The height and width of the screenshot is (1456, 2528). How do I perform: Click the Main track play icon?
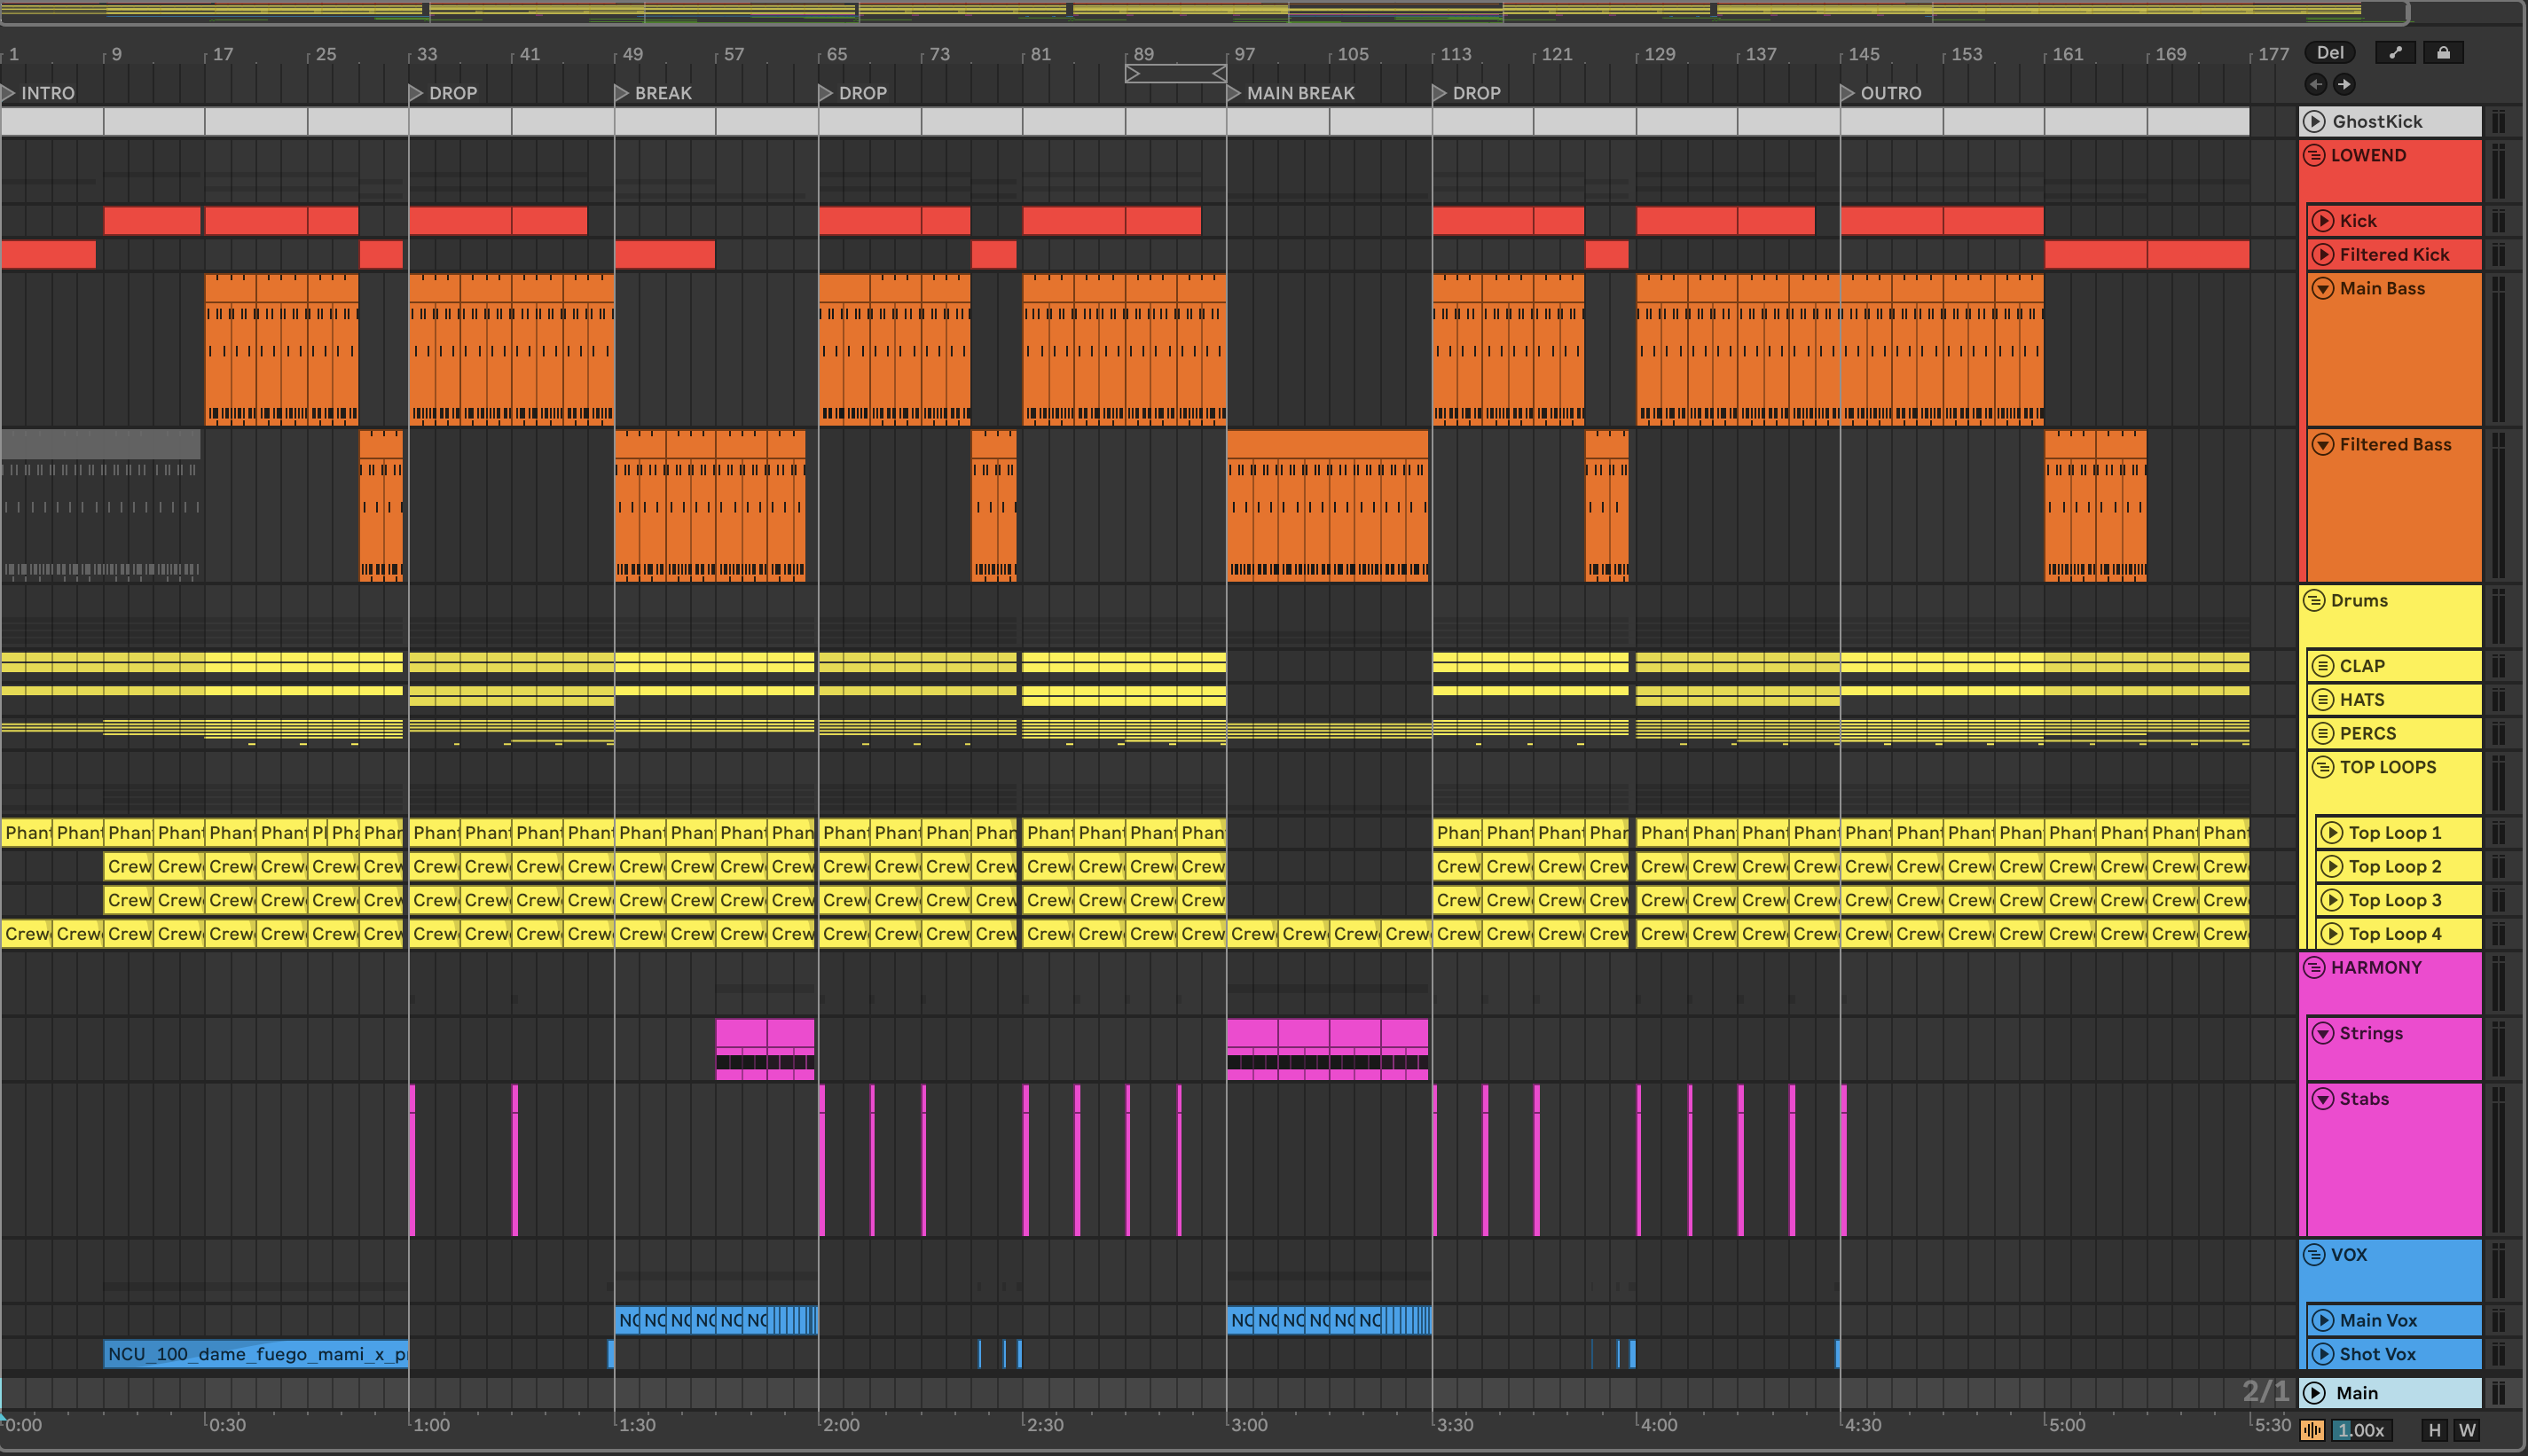(x=2314, y=1393)
